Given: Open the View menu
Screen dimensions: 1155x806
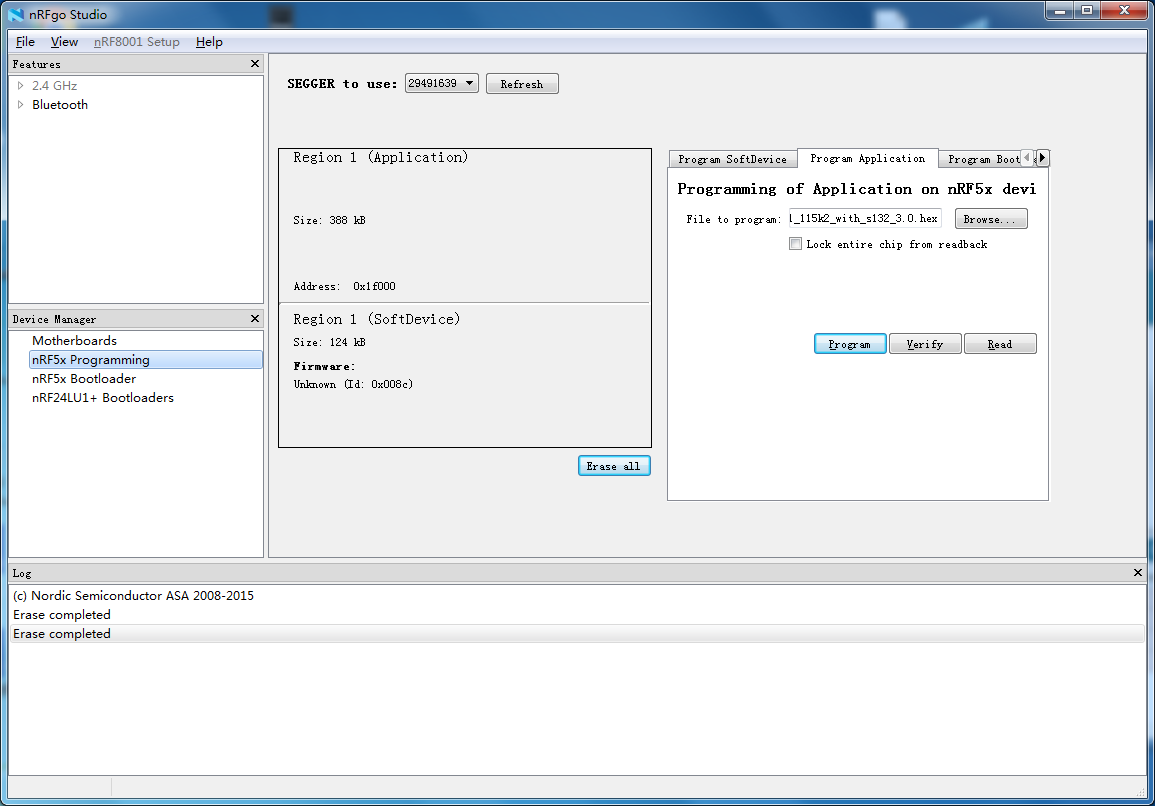Looking at the screenshot, I should [64, 42].
